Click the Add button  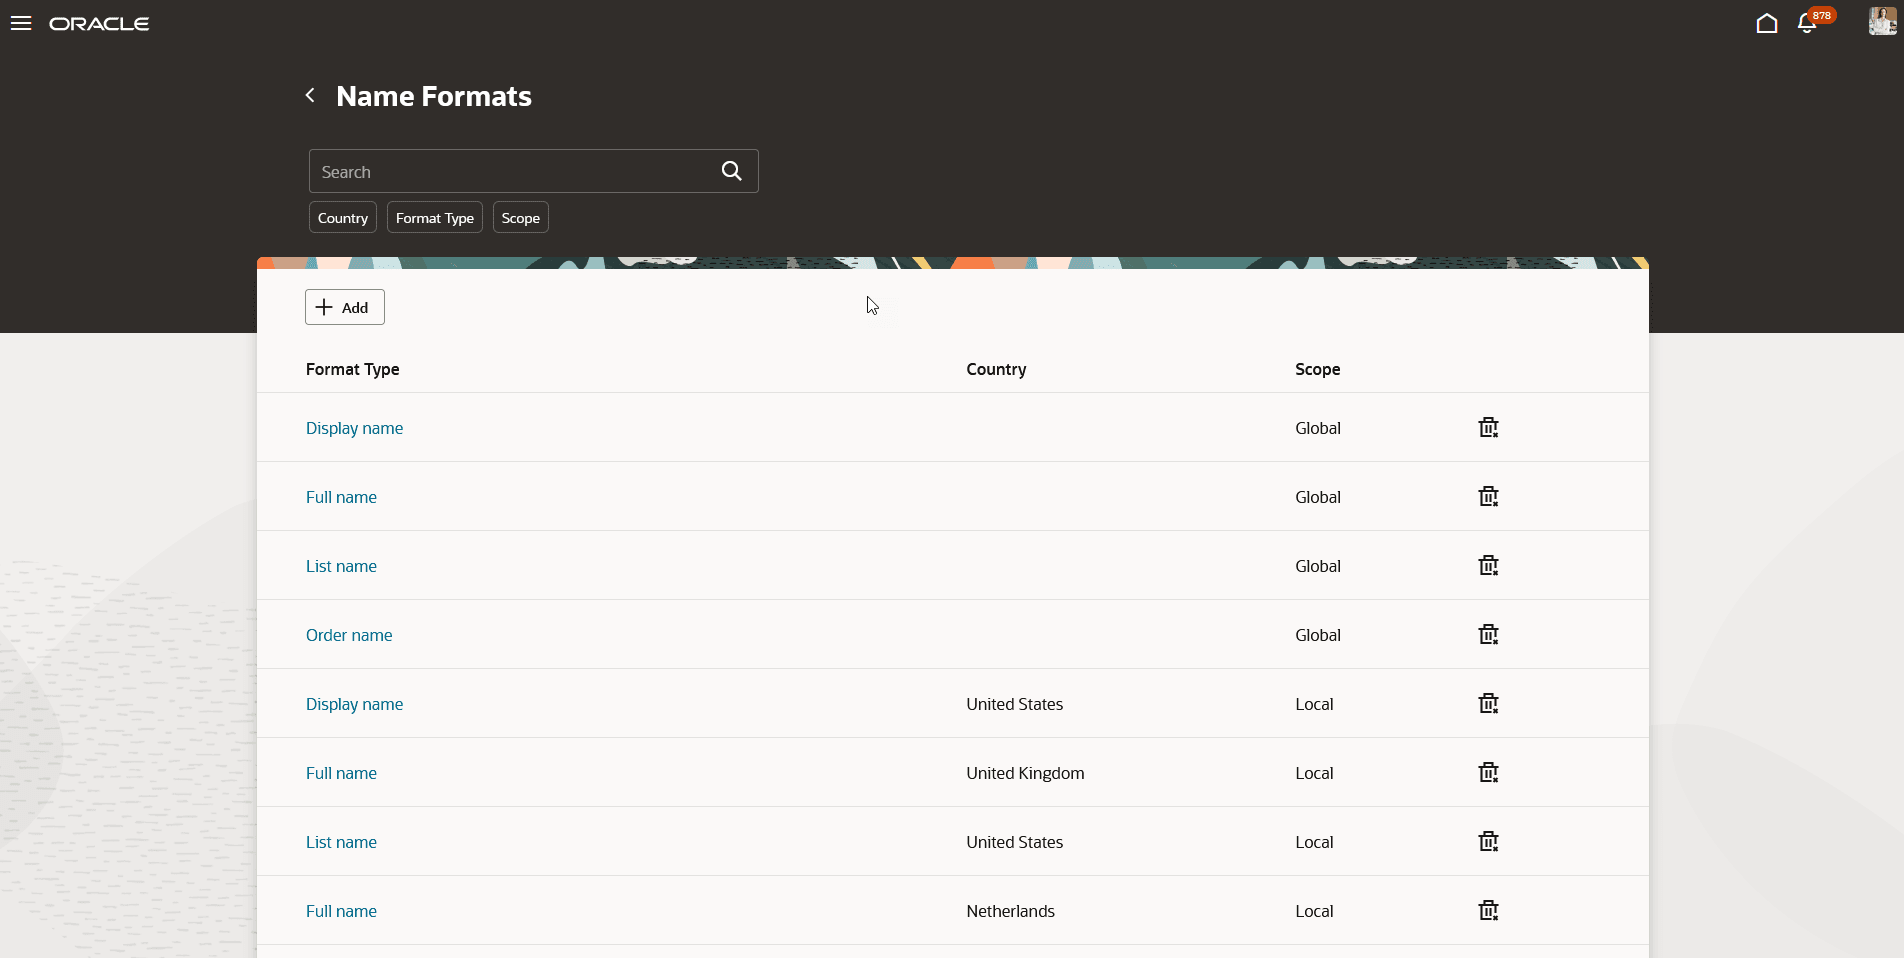coord(345,307)
